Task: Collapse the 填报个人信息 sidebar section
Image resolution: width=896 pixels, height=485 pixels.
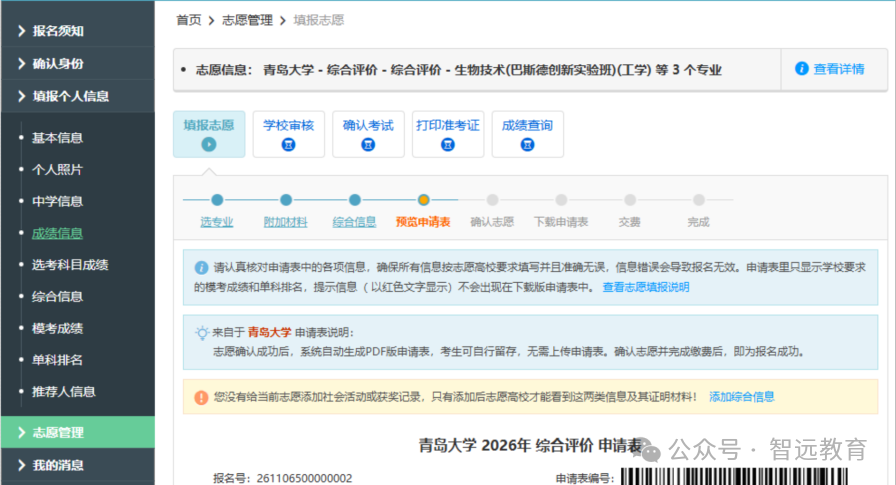Action: [x=77, y=96]
